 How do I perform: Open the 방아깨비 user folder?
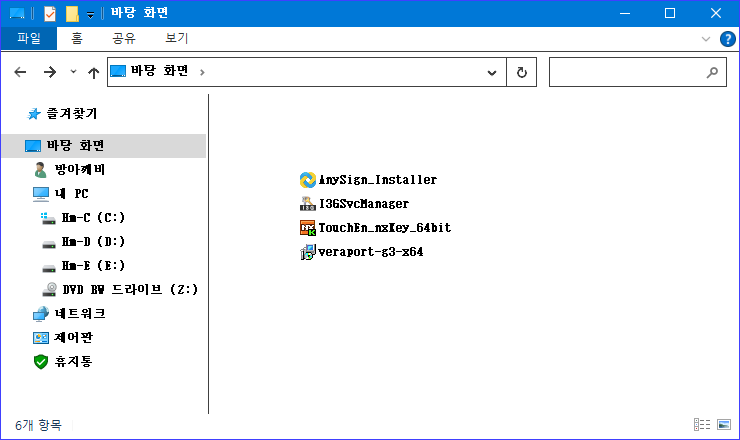(79, 169)
